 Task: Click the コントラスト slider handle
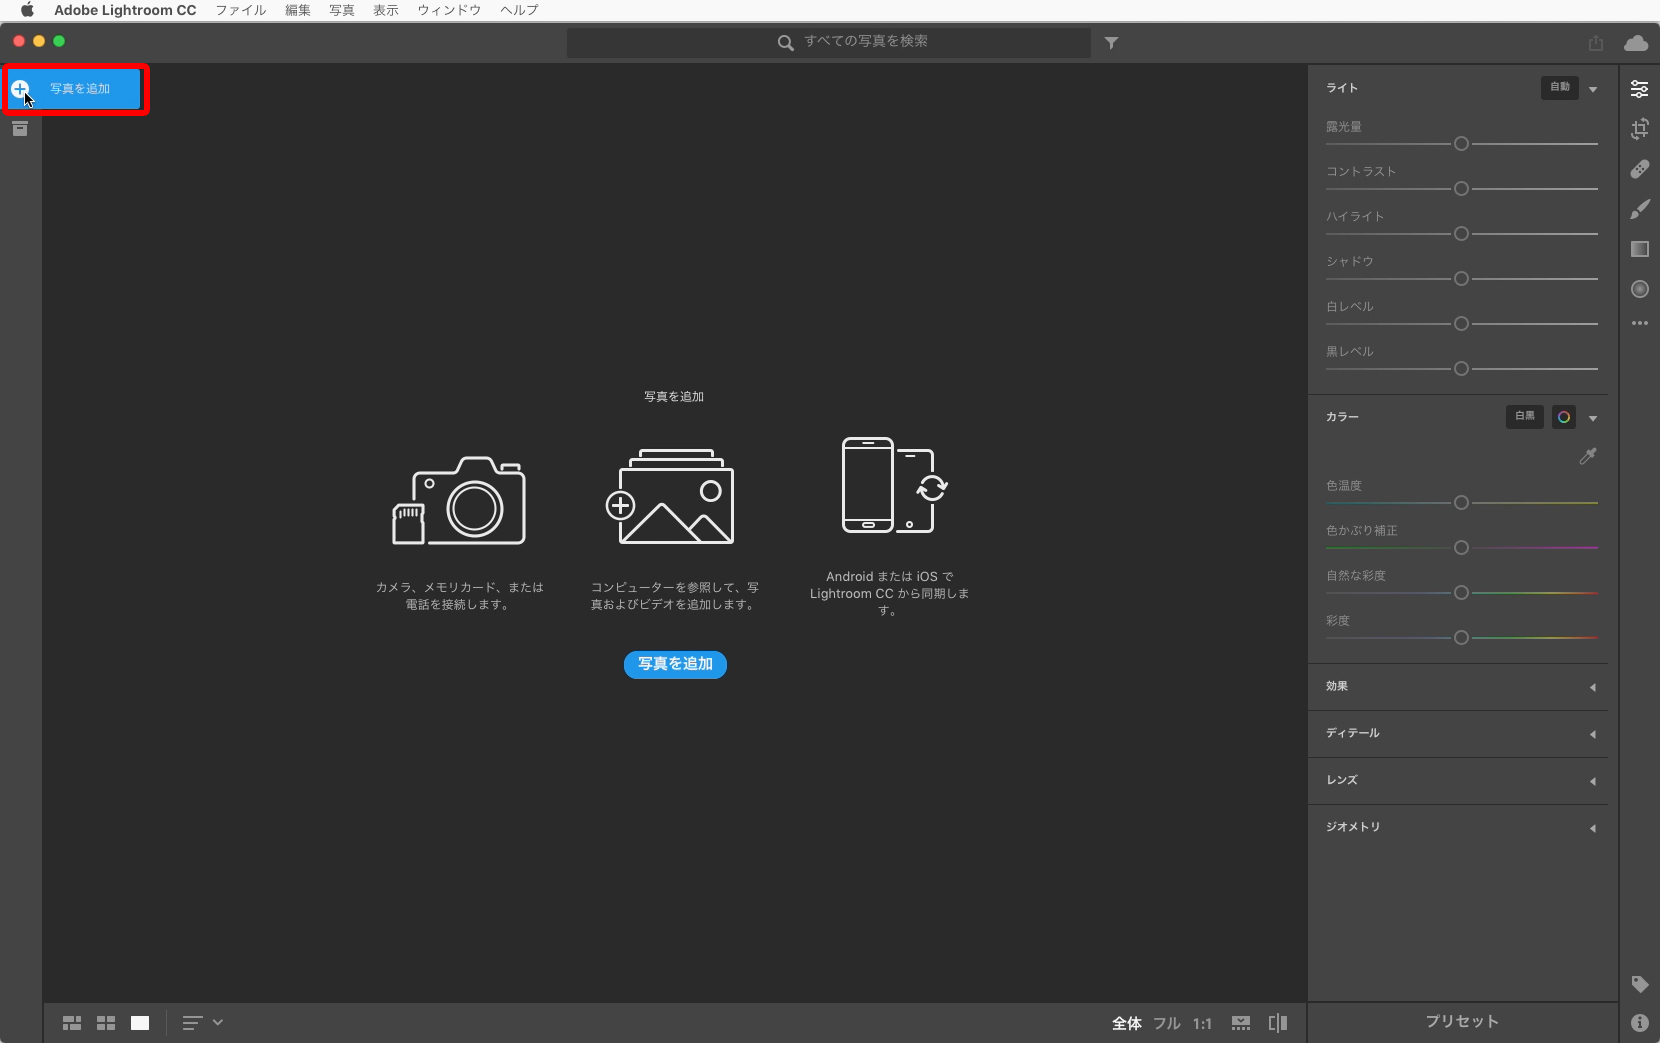(1461, 189)
